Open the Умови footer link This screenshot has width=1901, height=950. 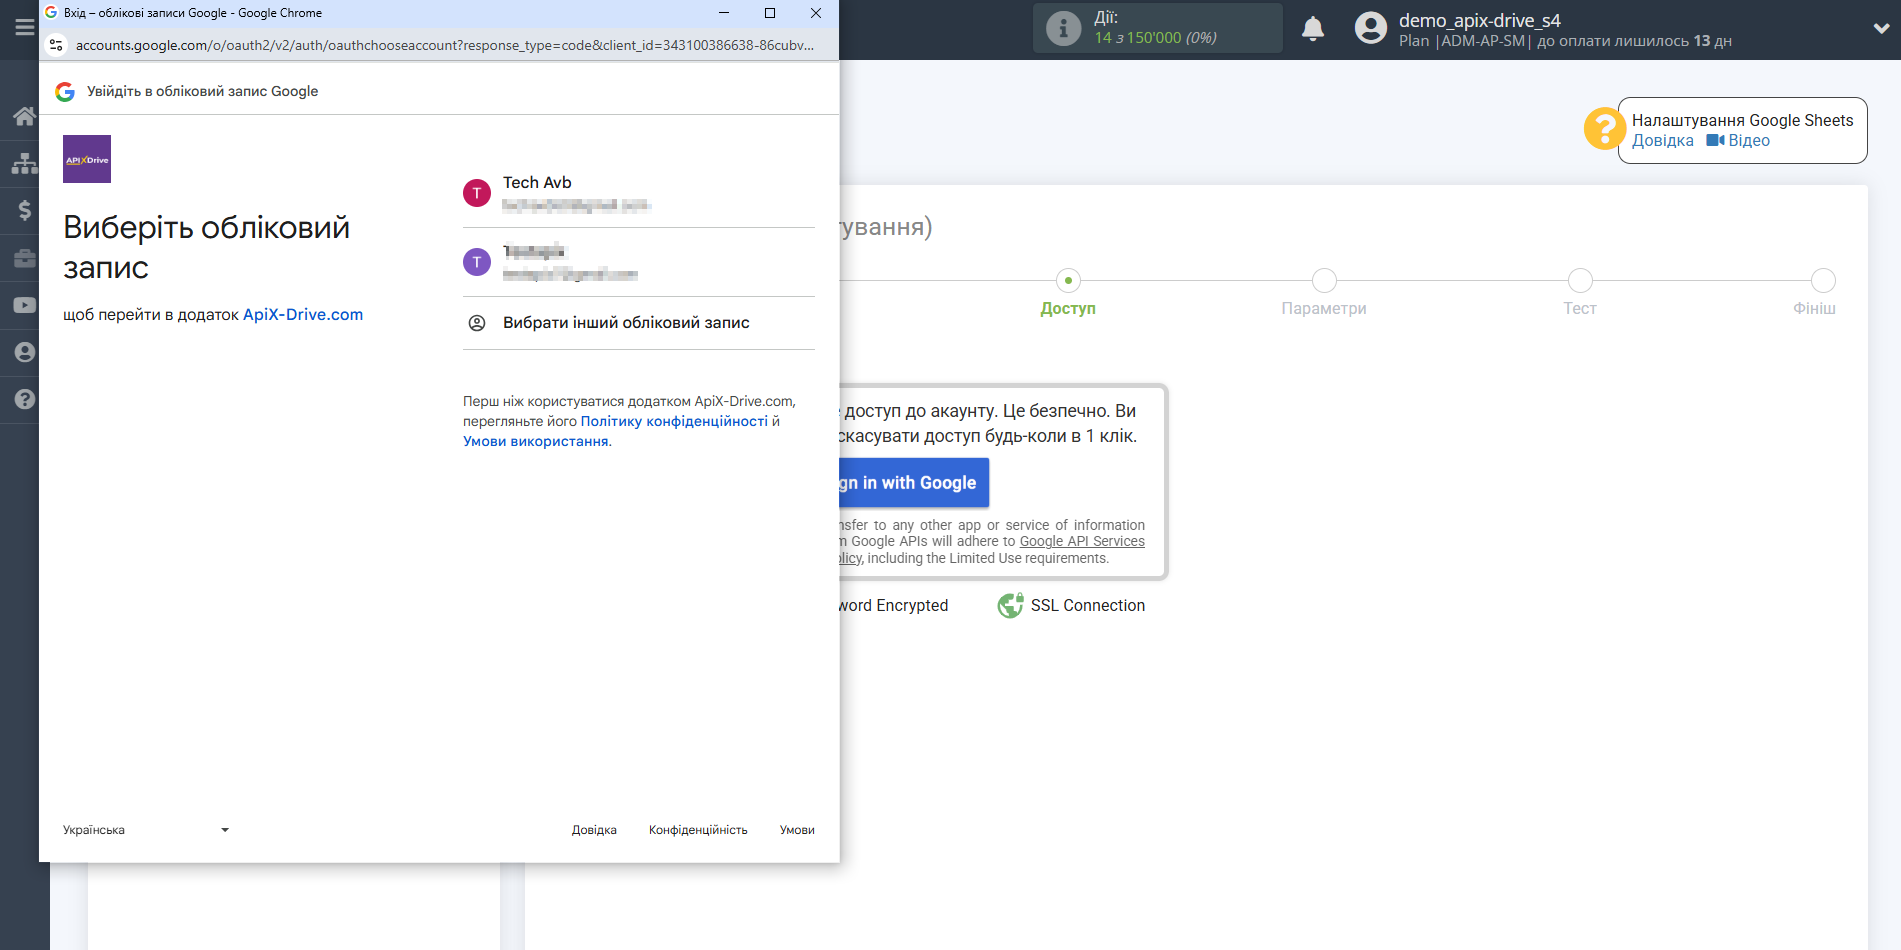(797, 830)
